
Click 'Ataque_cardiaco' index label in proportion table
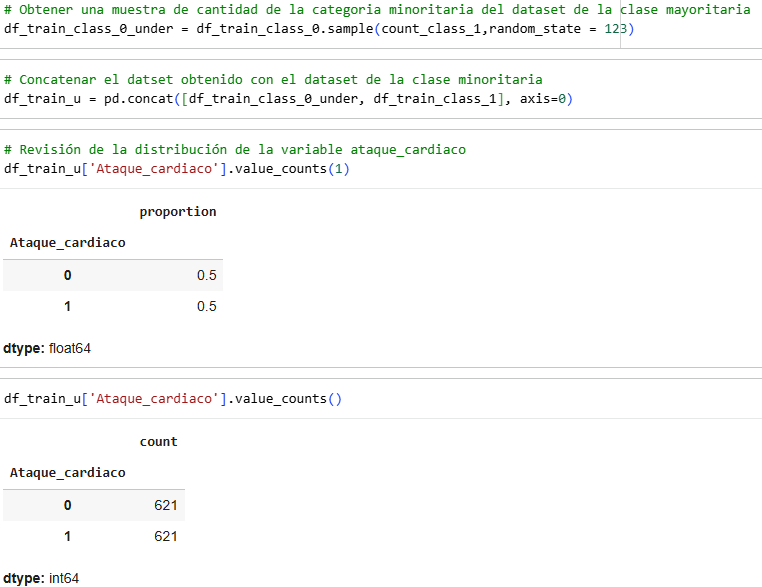[x=68, y=242]
